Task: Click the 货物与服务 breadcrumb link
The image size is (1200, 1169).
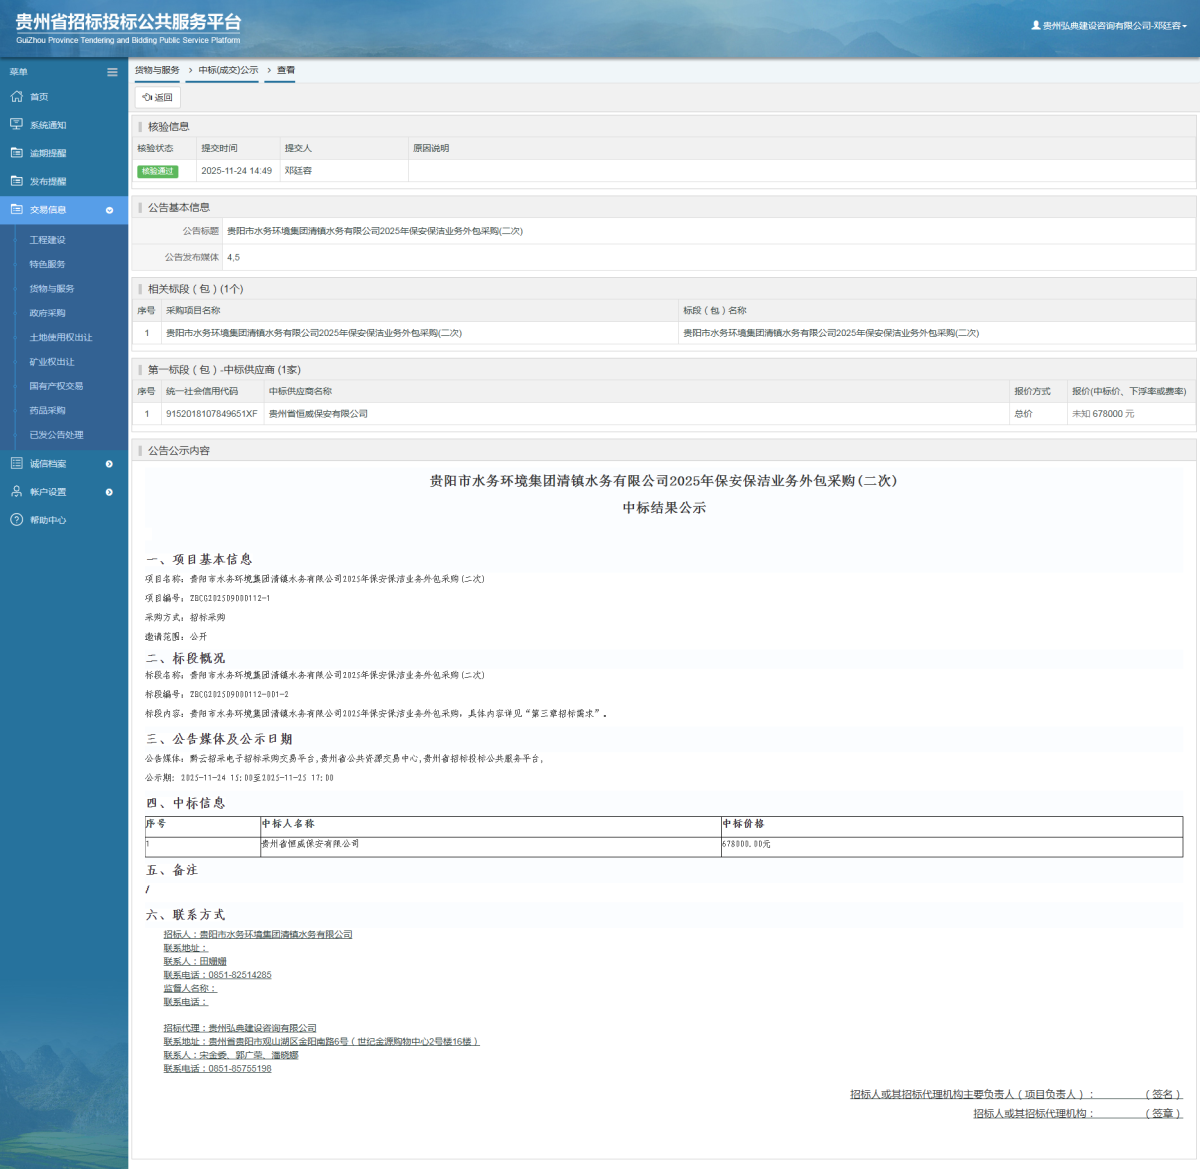Action: (x=157, y=70)
